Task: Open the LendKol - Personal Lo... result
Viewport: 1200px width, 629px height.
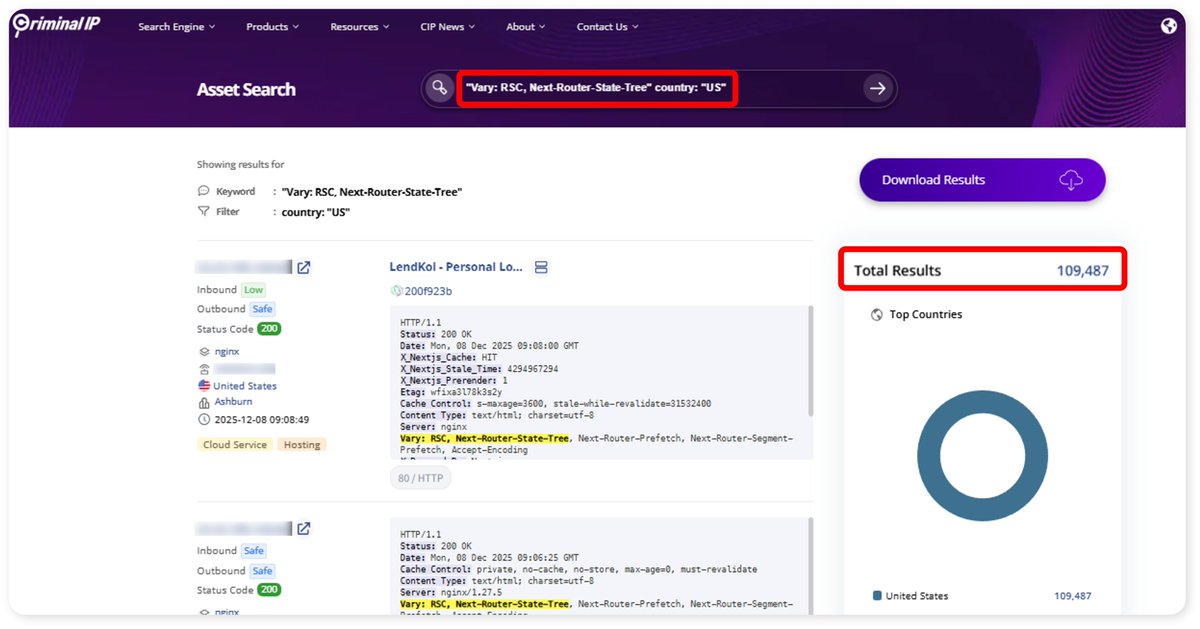Action: click(x=456, y=267)
